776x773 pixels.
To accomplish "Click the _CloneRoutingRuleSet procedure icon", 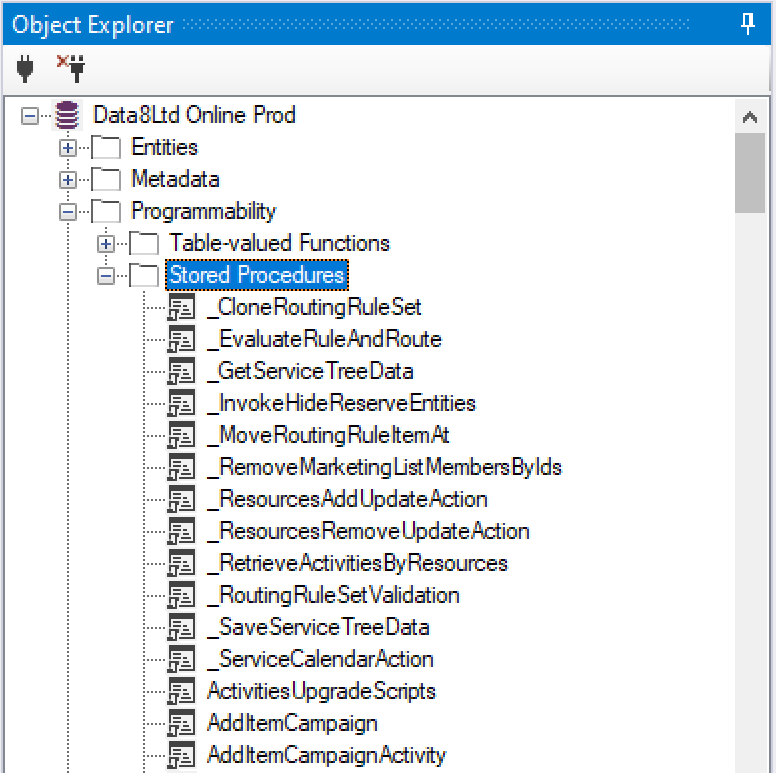I will pos(181,308).
